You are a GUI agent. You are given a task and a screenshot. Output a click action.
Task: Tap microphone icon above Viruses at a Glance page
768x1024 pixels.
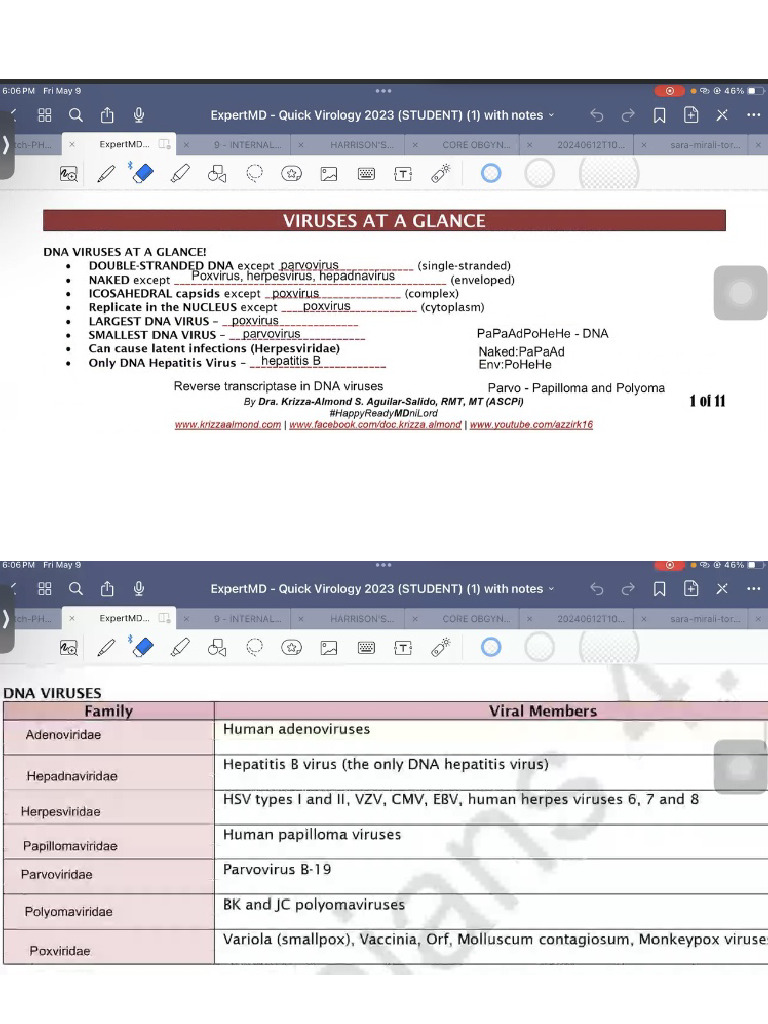pos(139,116)
